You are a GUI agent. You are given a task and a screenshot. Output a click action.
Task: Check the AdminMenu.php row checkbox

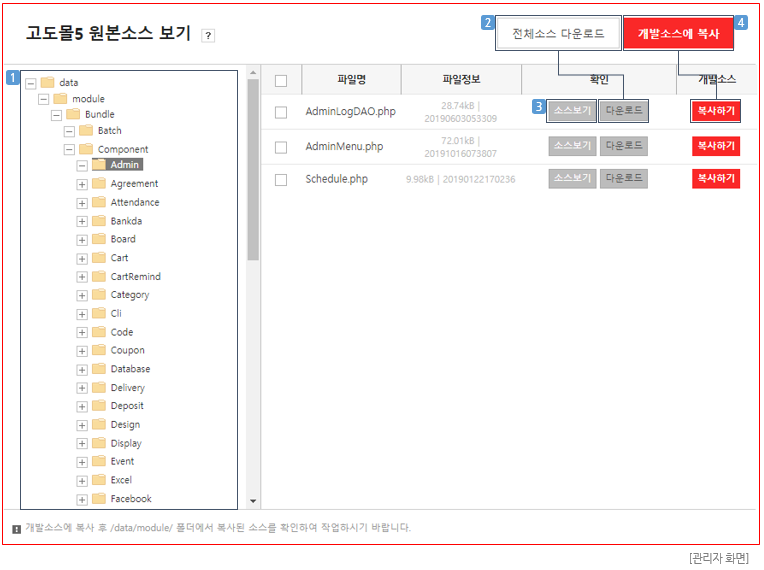coord(281,147)
